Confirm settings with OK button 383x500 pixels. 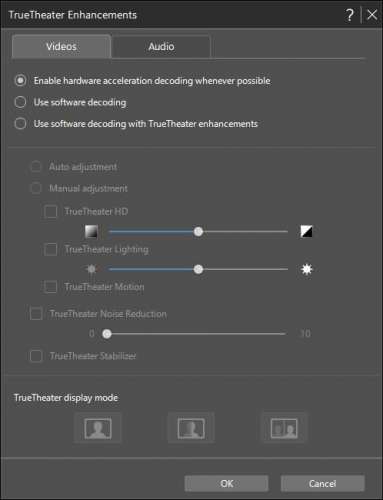click(x=227, y=483)
